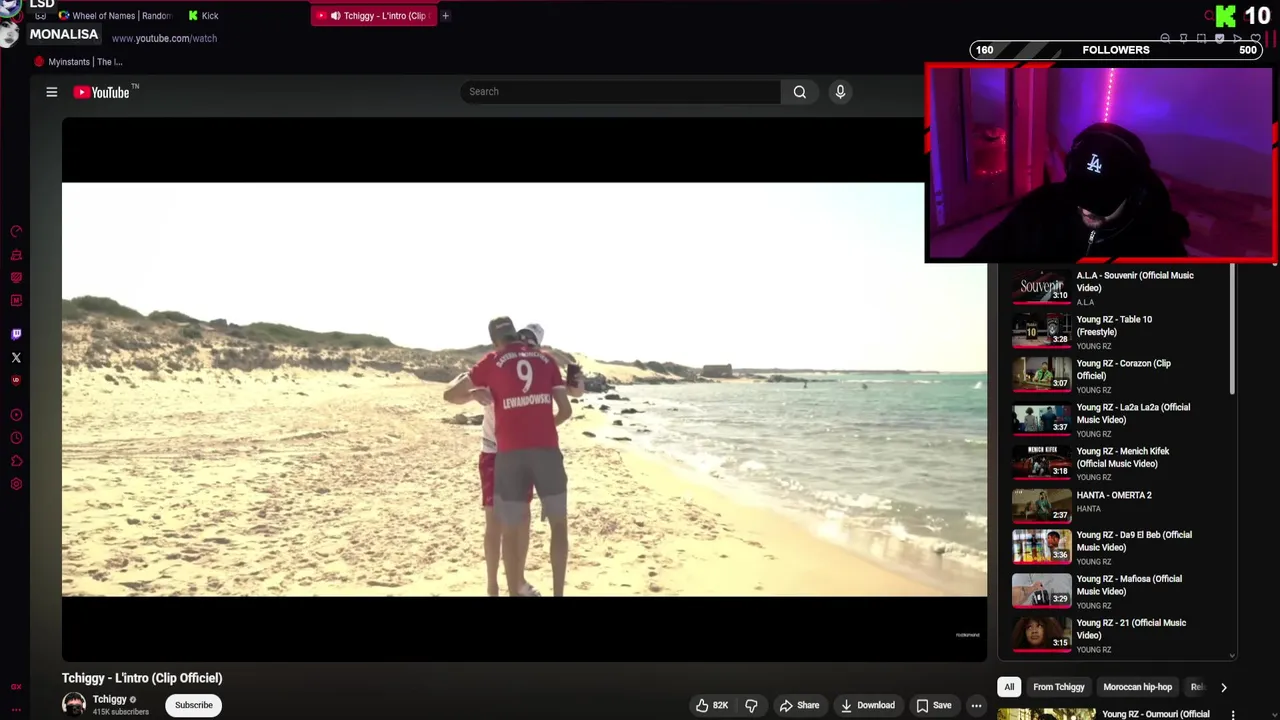Select the All filter chip
Screen dimensions: 1280x720
(1009, 687)
